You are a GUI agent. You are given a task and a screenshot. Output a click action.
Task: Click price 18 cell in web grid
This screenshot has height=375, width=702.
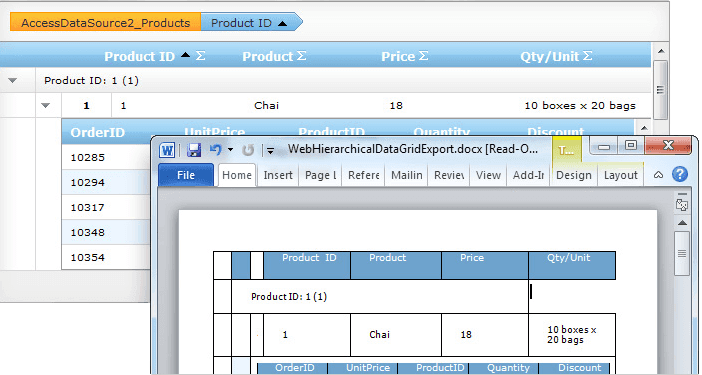coord(396,106)
